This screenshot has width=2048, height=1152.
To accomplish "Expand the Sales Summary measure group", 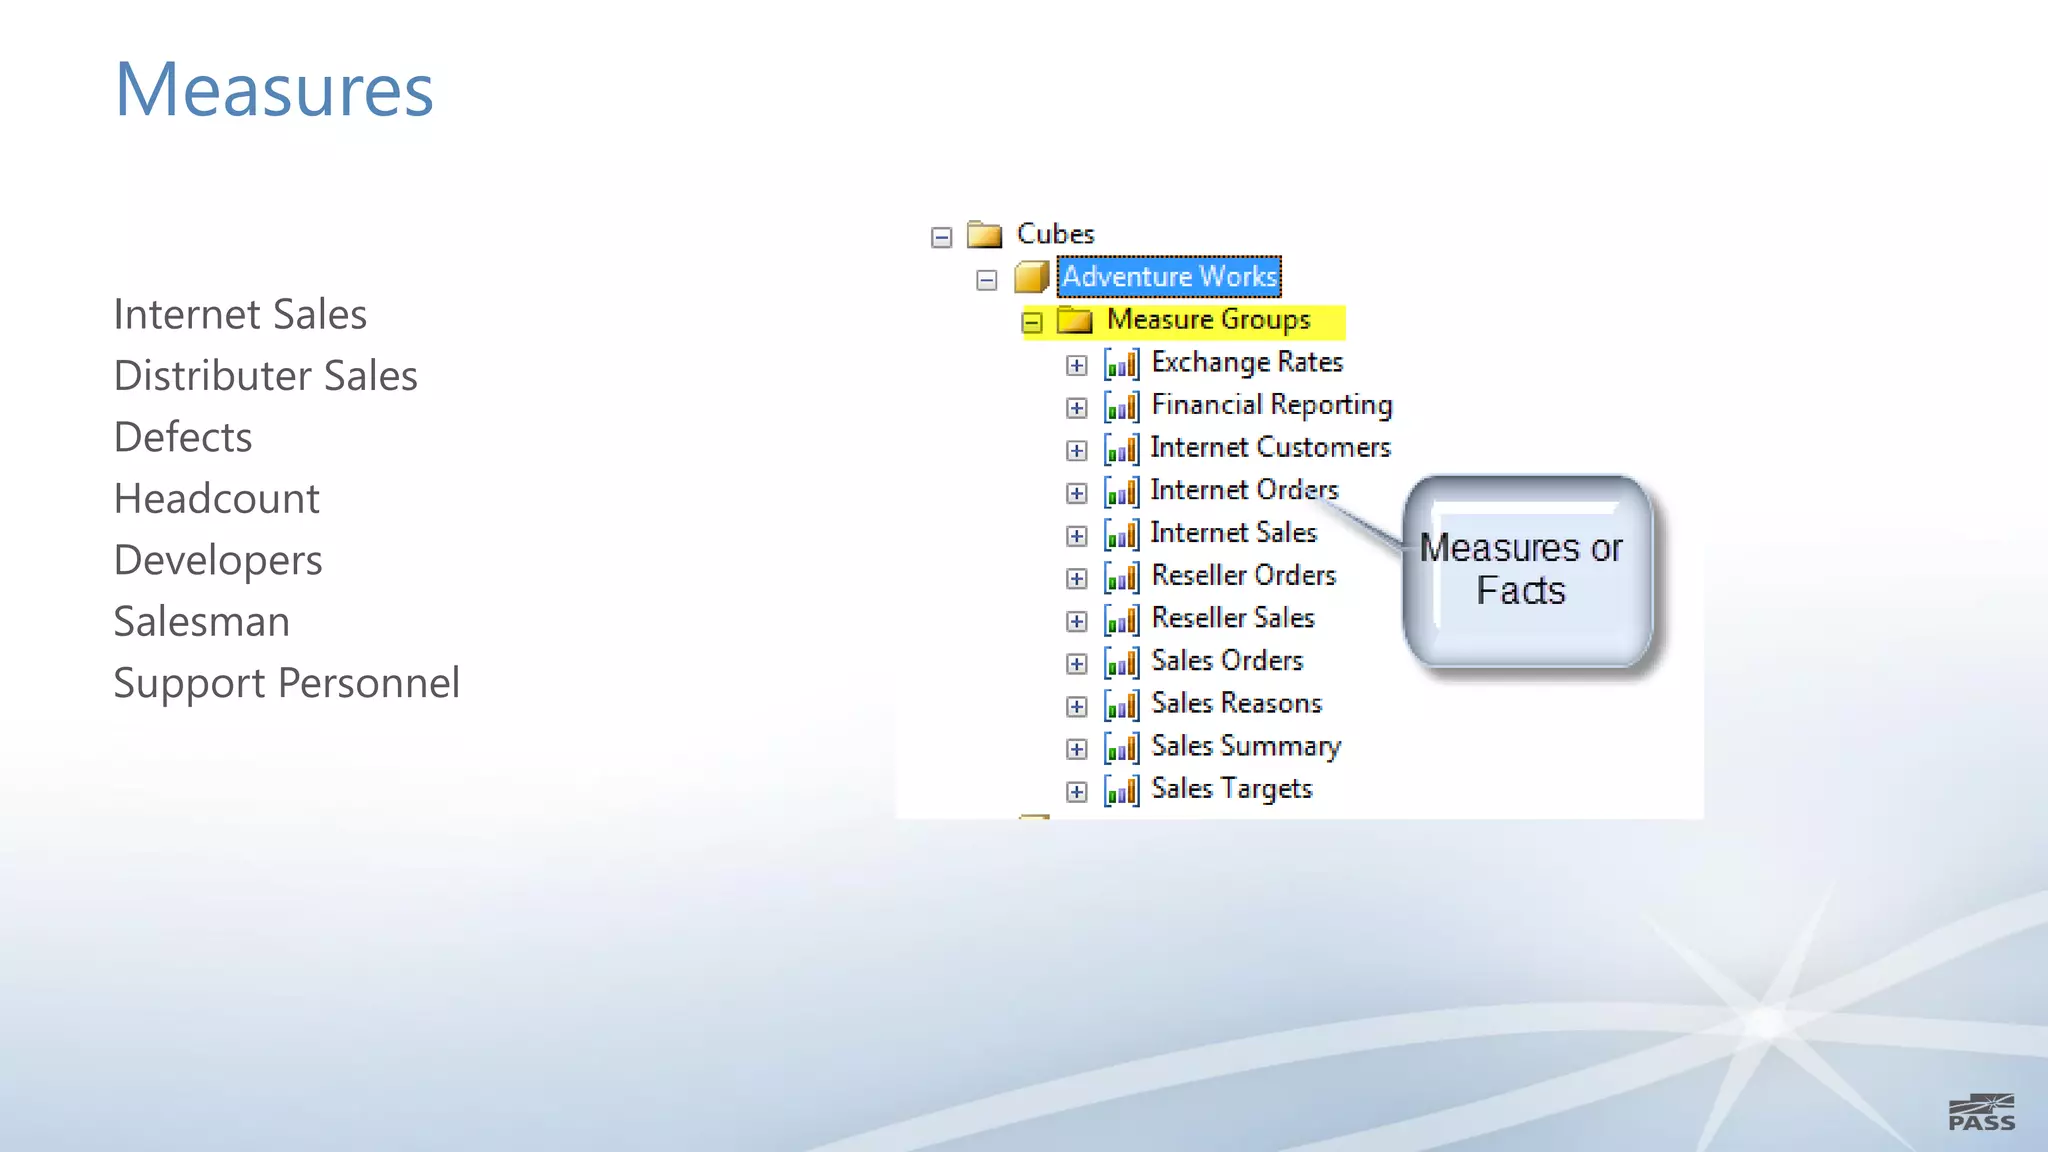I will coord(1076,749).
